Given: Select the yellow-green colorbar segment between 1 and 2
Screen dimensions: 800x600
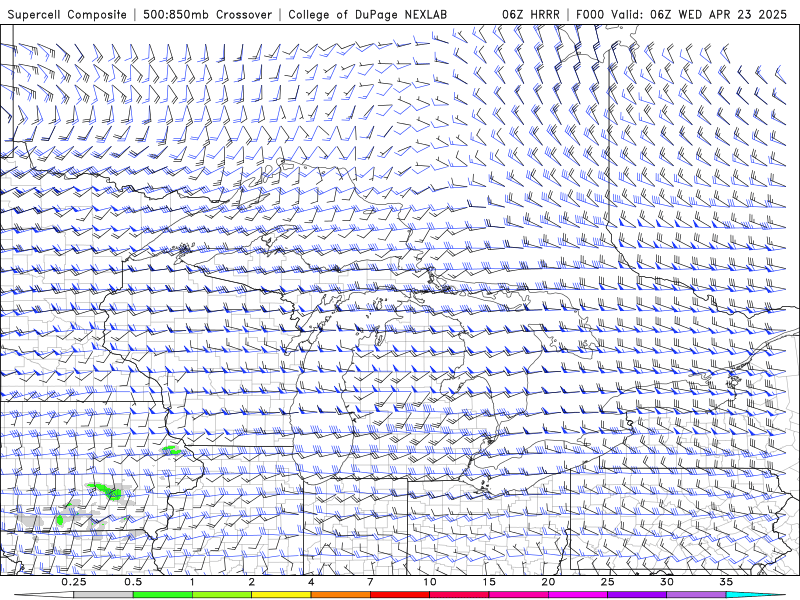Looking at the screenshot, I should click(222, 595).
